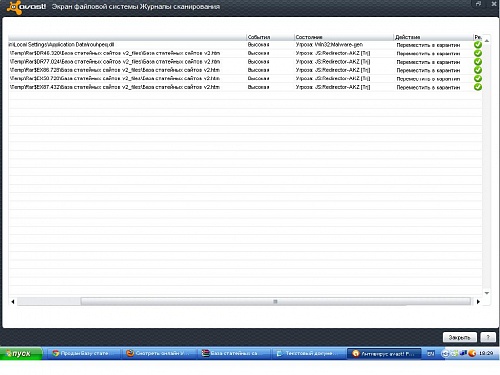Click green checkmark for Rar$EX87.432 row
Viewport: 500px width, 375px height.
pos(478,87)
